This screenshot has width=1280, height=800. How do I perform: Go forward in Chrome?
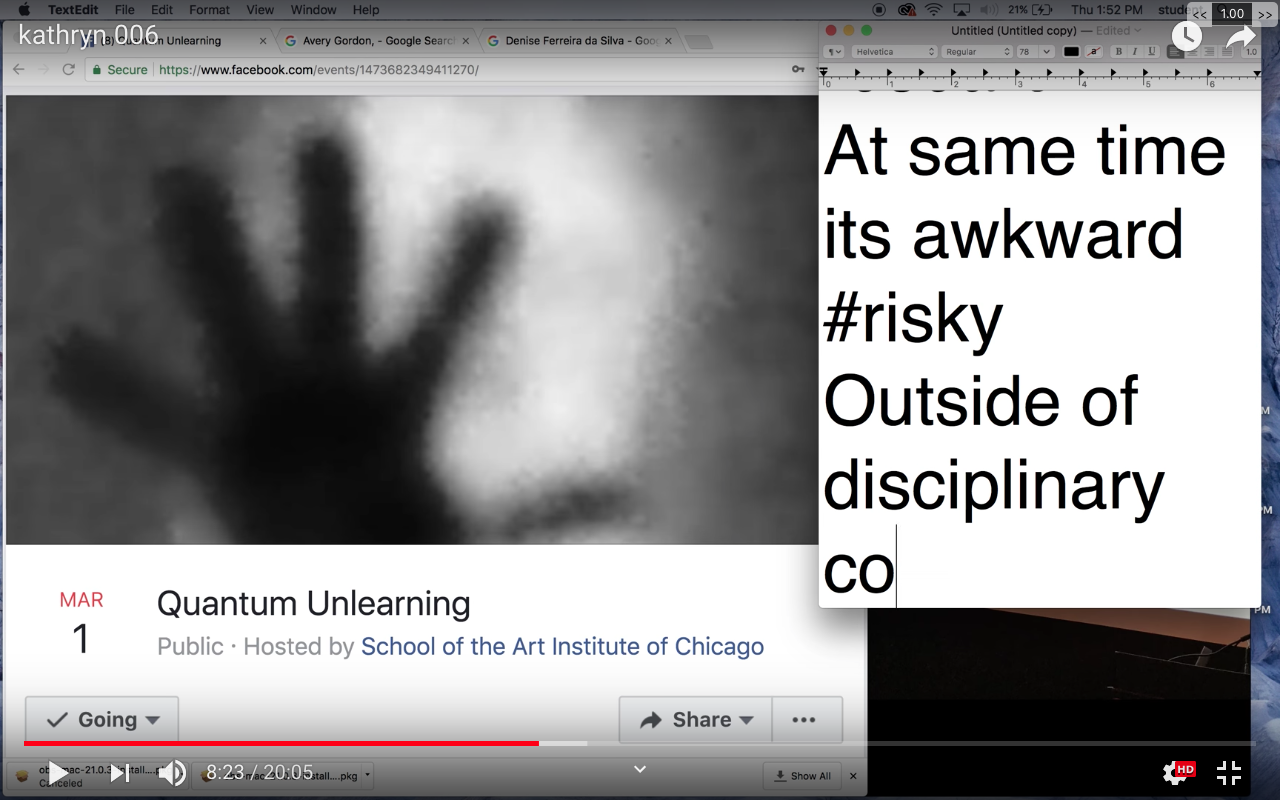click(44, 70)
